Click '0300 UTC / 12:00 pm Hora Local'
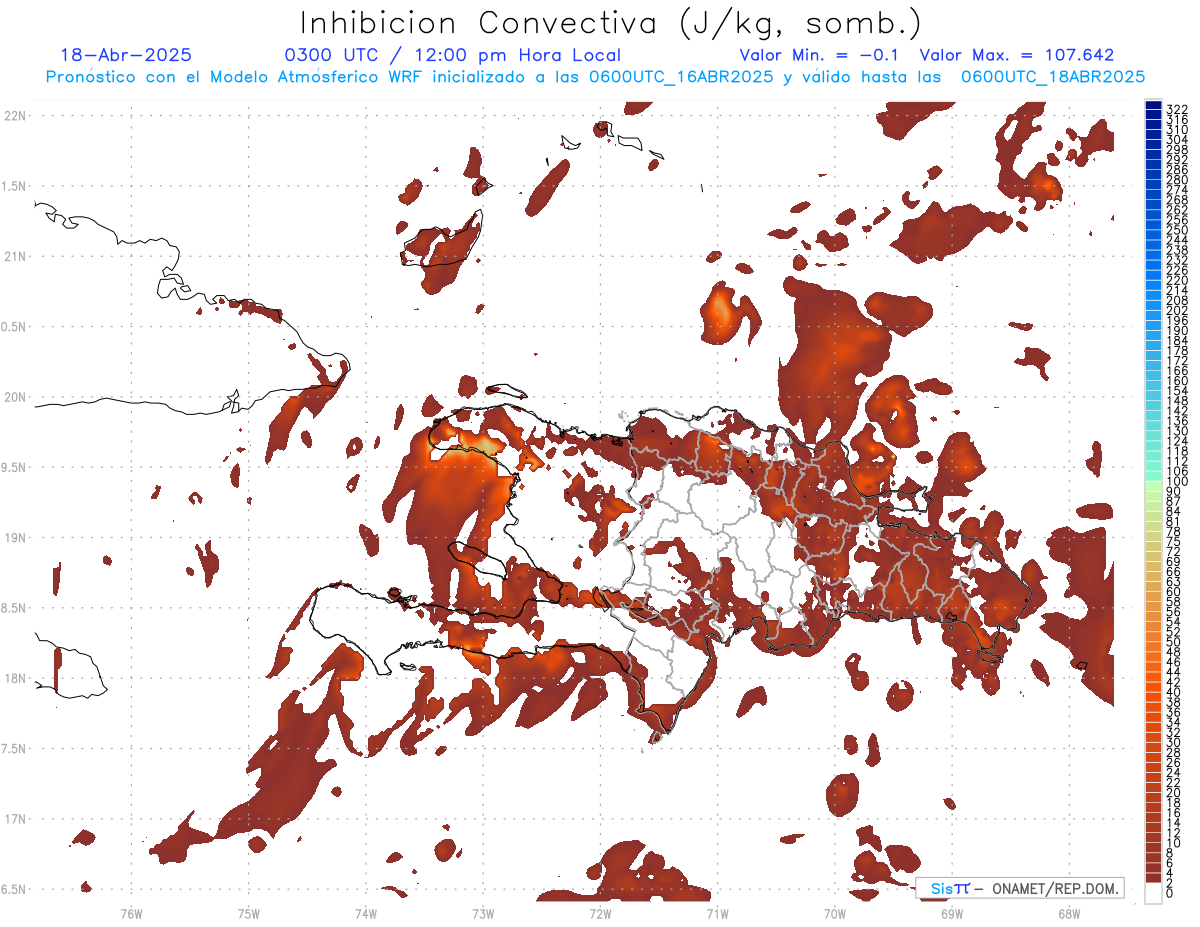 (453, 56)
